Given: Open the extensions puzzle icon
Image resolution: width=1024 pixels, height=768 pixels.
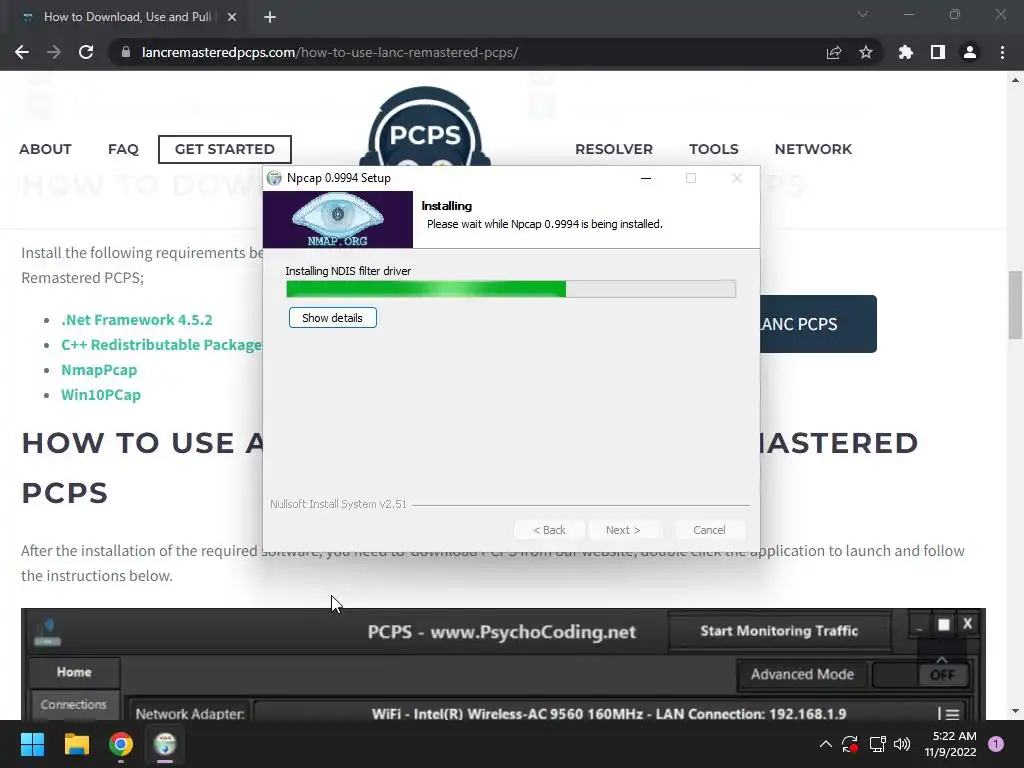Looking at the screenshot, I should point(906,52).
